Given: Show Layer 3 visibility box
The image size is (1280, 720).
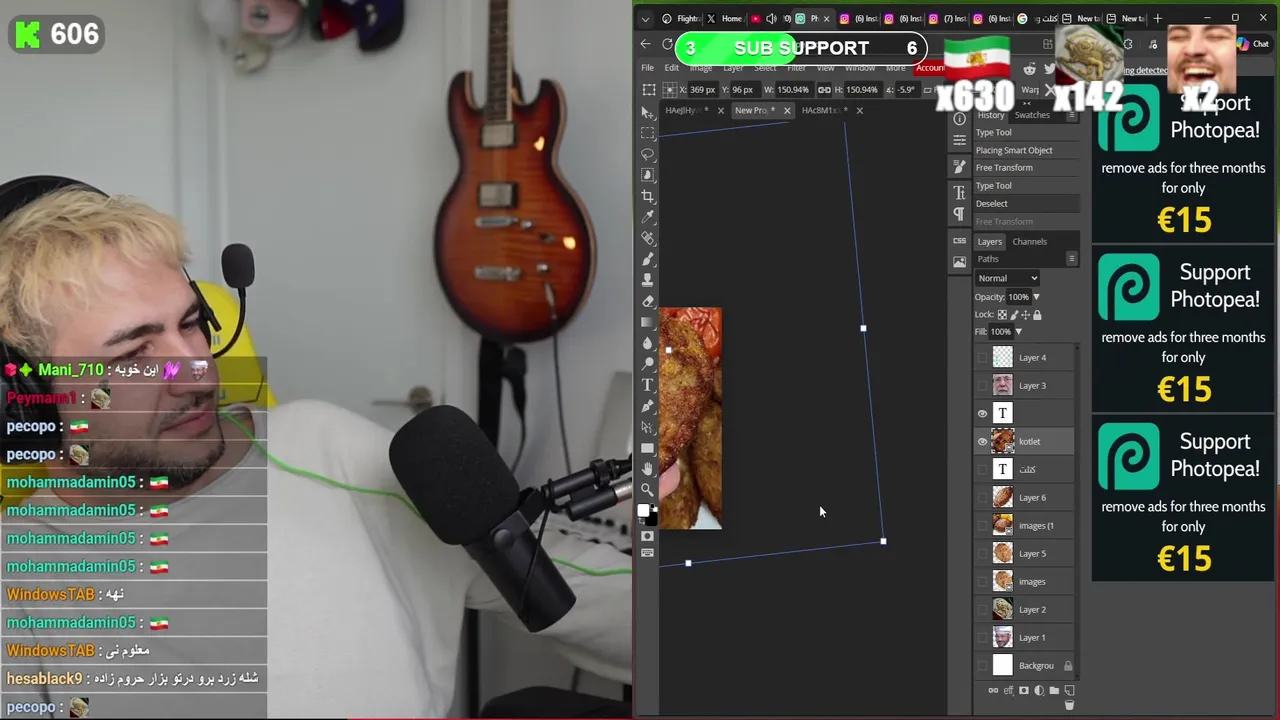Looking at the screenshot, I should pos(982,385).
